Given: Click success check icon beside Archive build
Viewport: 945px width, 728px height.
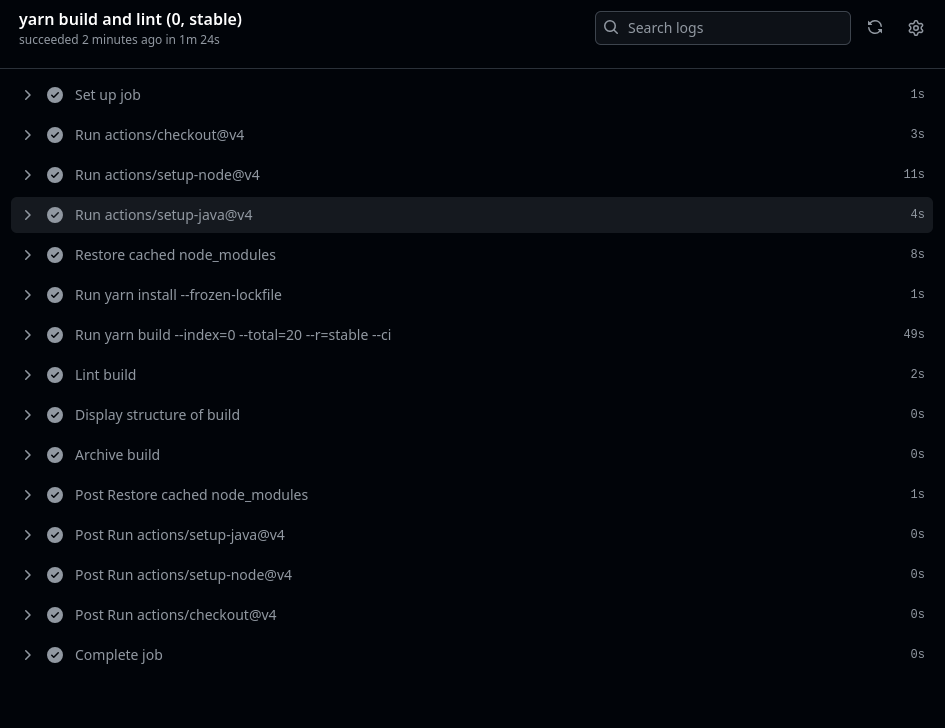Looking at the screenshot, I should (x=55, y=455).
